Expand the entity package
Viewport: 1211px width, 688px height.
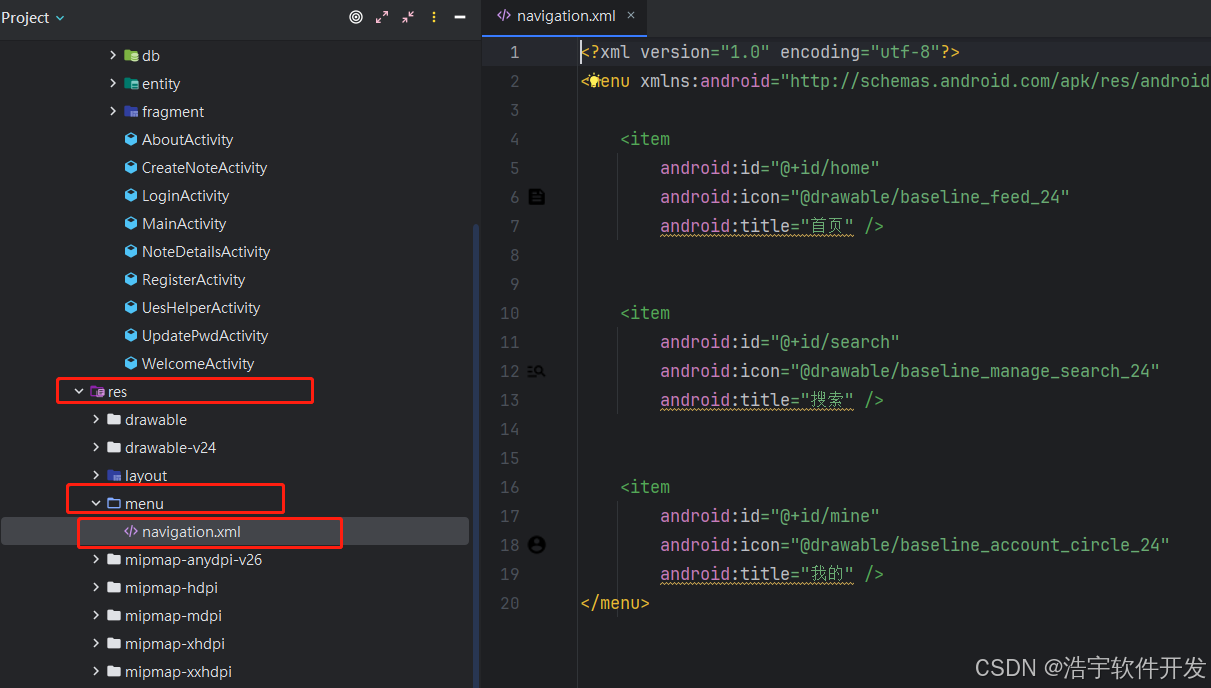113,84
